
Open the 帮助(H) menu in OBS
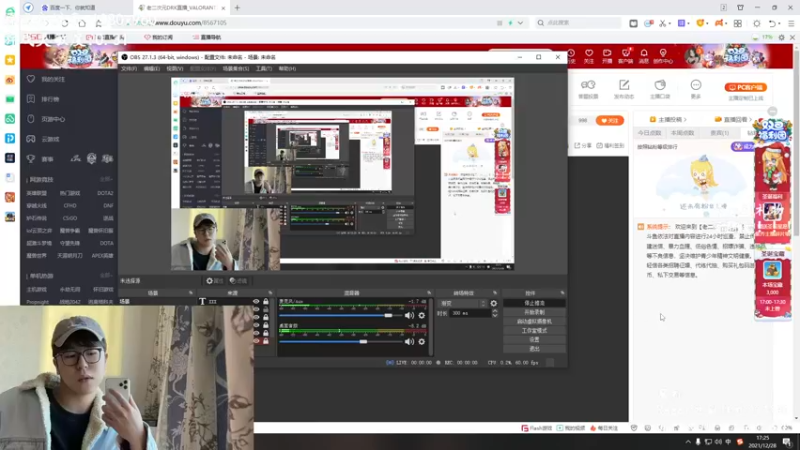tap(287, 68)
